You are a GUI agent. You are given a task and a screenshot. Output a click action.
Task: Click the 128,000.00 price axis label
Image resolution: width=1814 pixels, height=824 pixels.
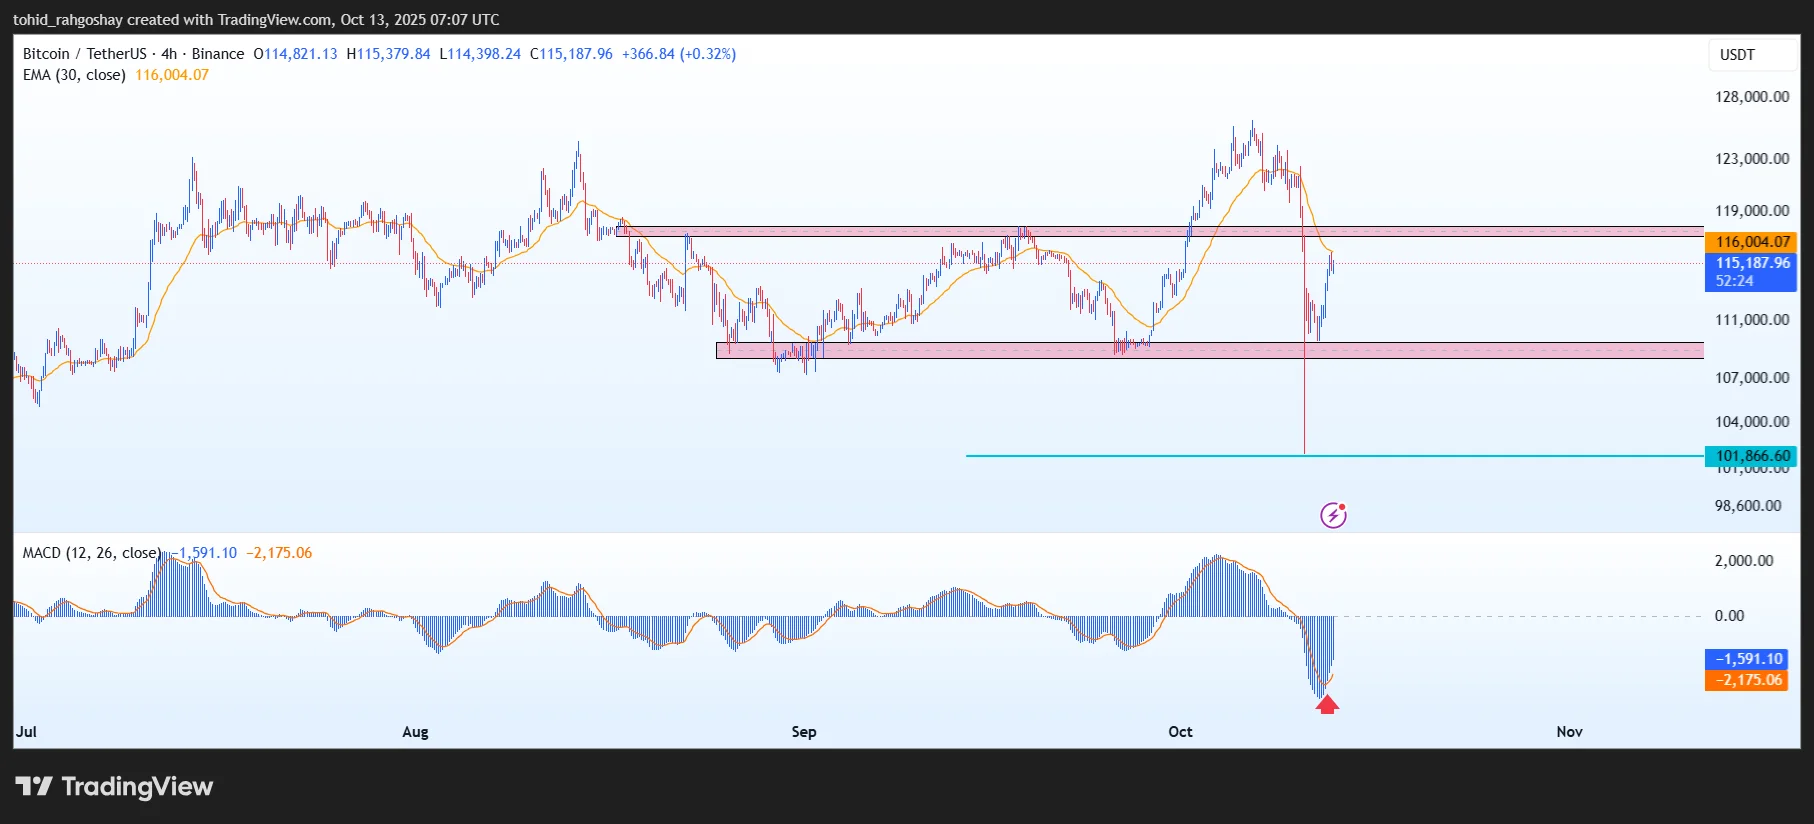click(1752, 97)
